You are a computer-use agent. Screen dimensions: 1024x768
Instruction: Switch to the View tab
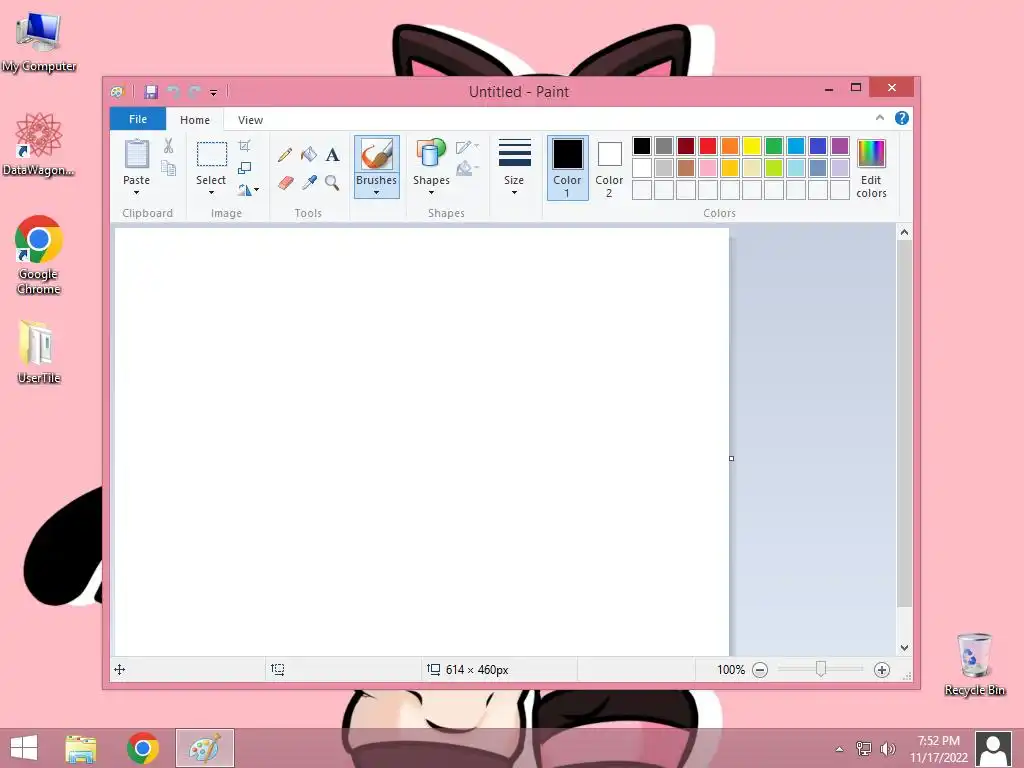(250, 120)
